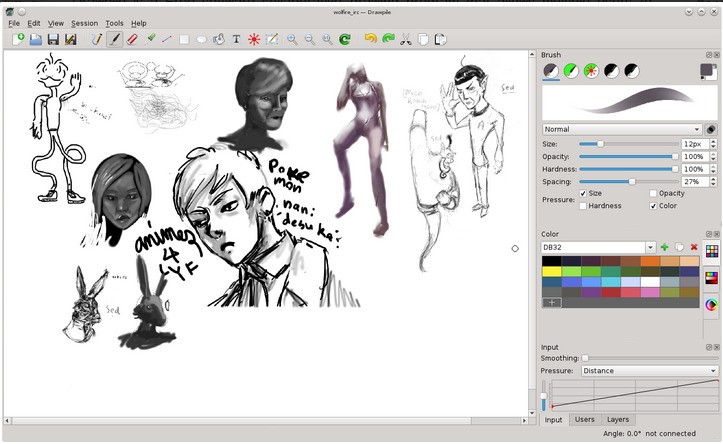Open the Normal blend mode dropdown
This screenshot has height=444, width=723.
point(622,130)
